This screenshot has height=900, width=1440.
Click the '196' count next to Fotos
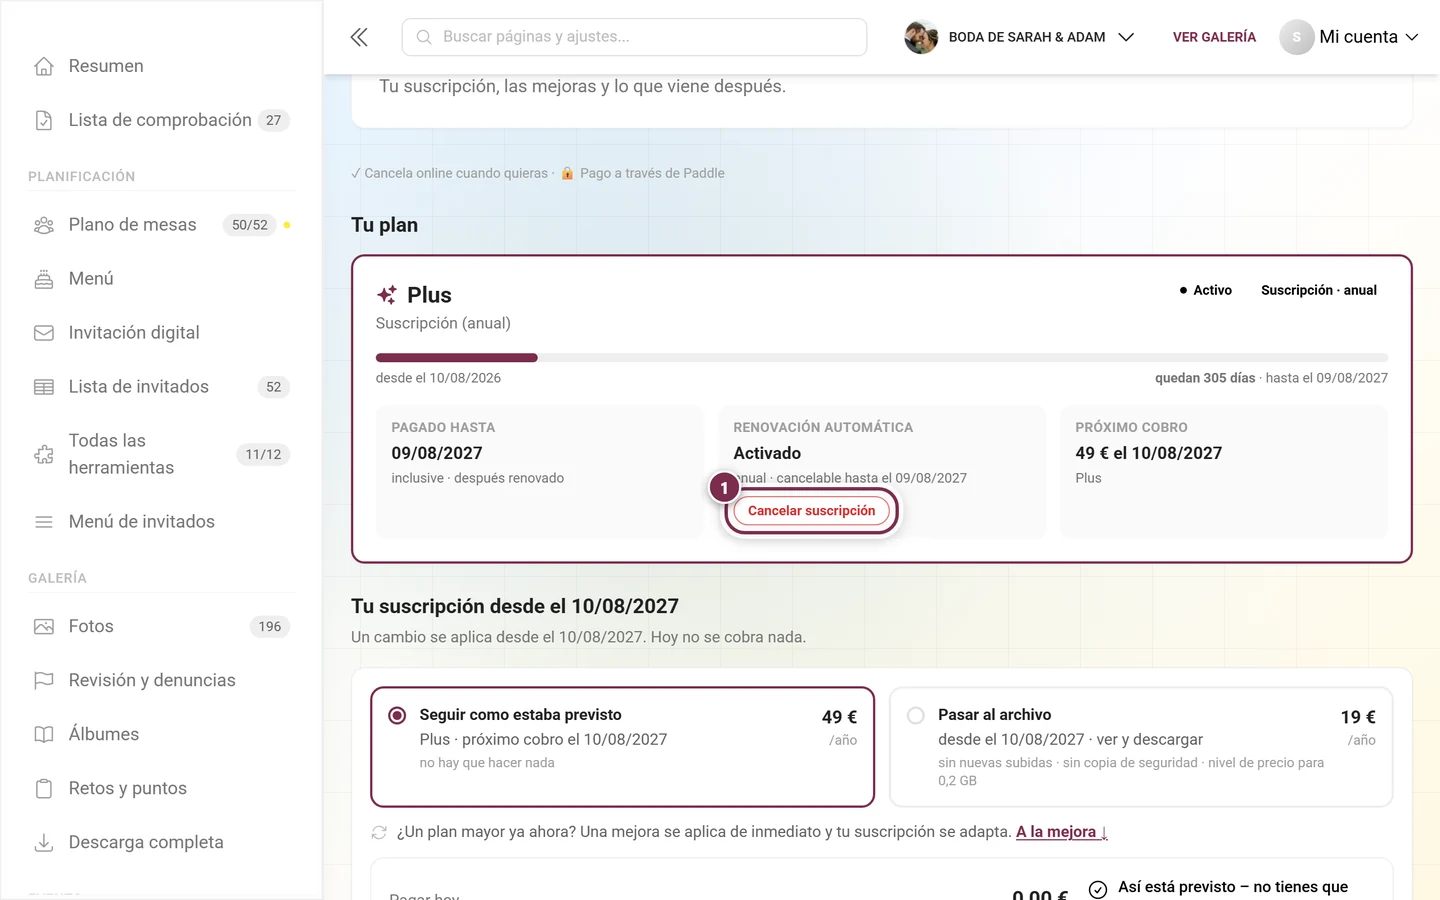(270, 627)
